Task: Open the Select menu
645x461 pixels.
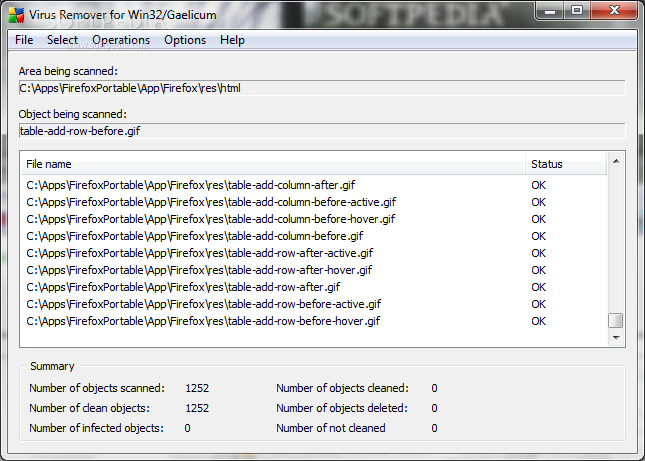Action: click(x=62, y=40)
